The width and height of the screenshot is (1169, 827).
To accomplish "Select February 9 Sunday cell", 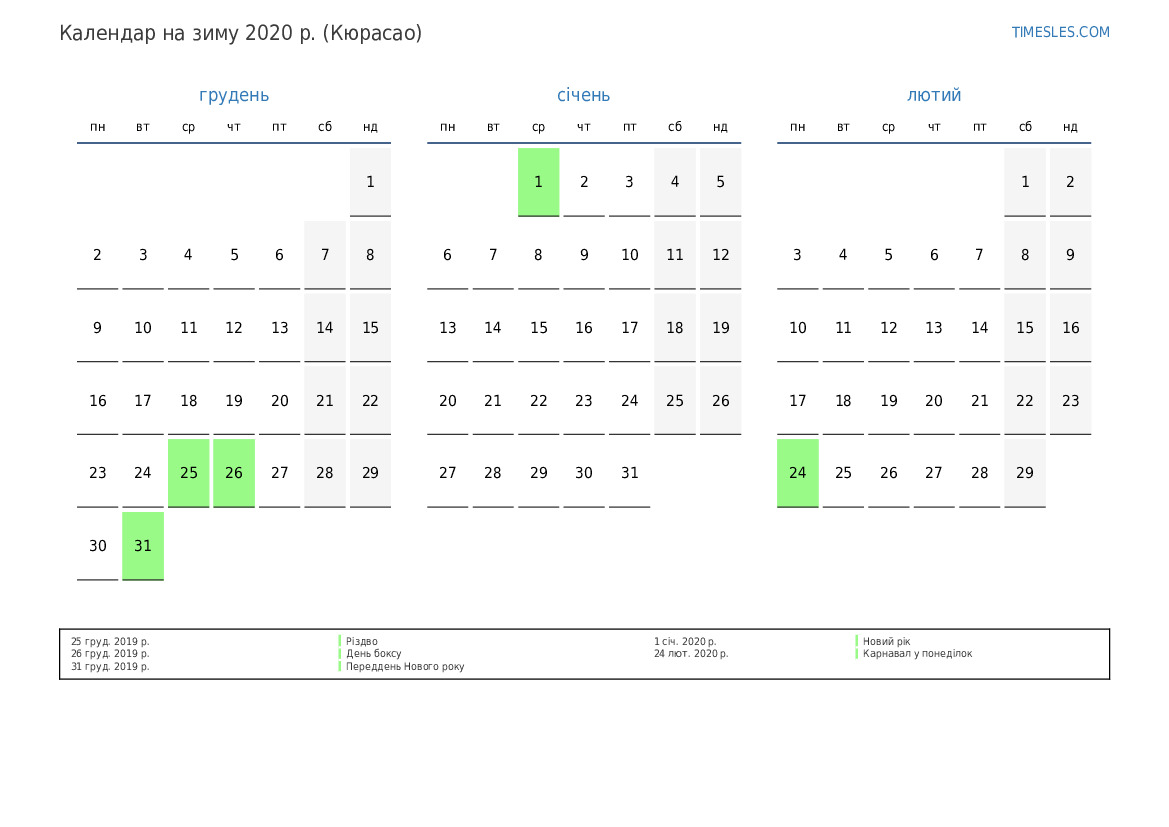I will (x=1071, y=255).
